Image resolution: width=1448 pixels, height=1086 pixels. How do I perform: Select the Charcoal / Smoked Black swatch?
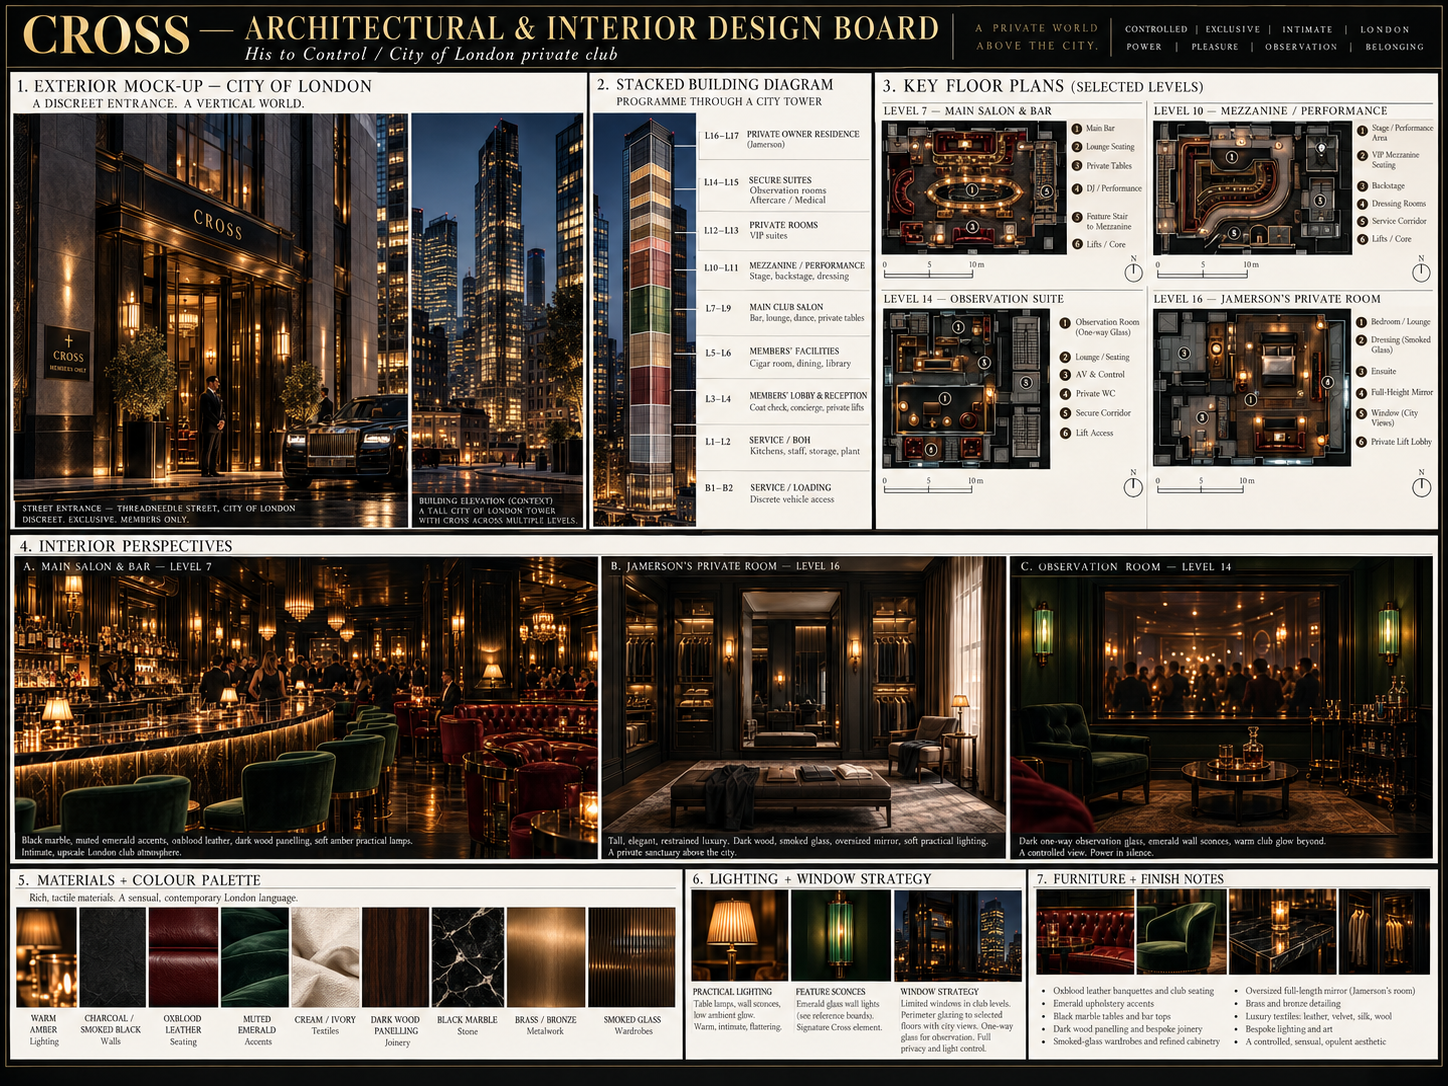click(x=112, y=957)
